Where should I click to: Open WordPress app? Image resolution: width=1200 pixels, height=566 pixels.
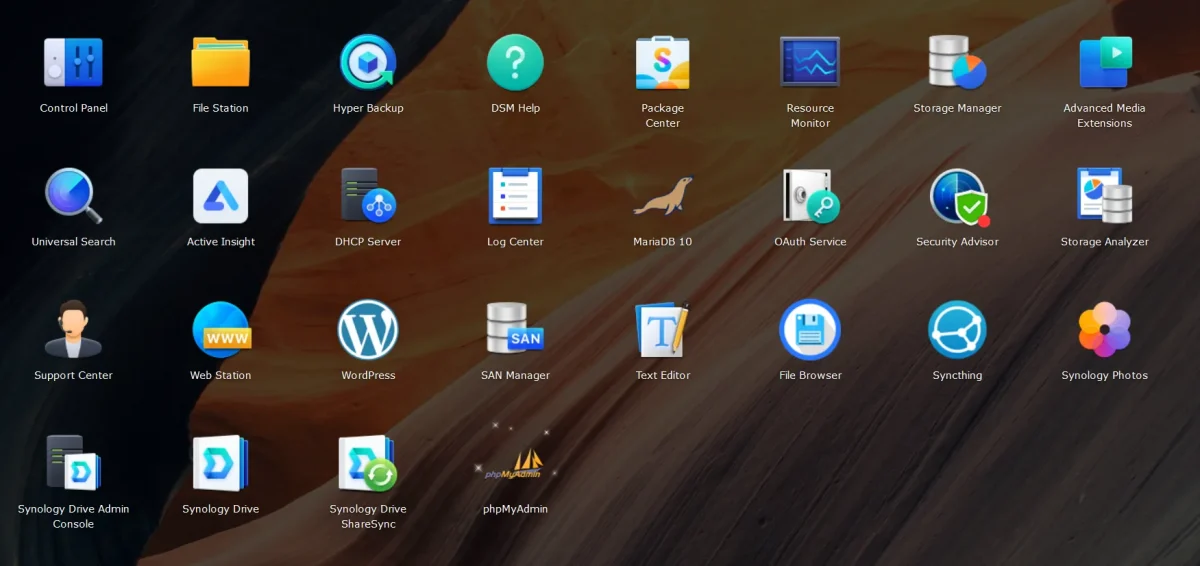368,330
